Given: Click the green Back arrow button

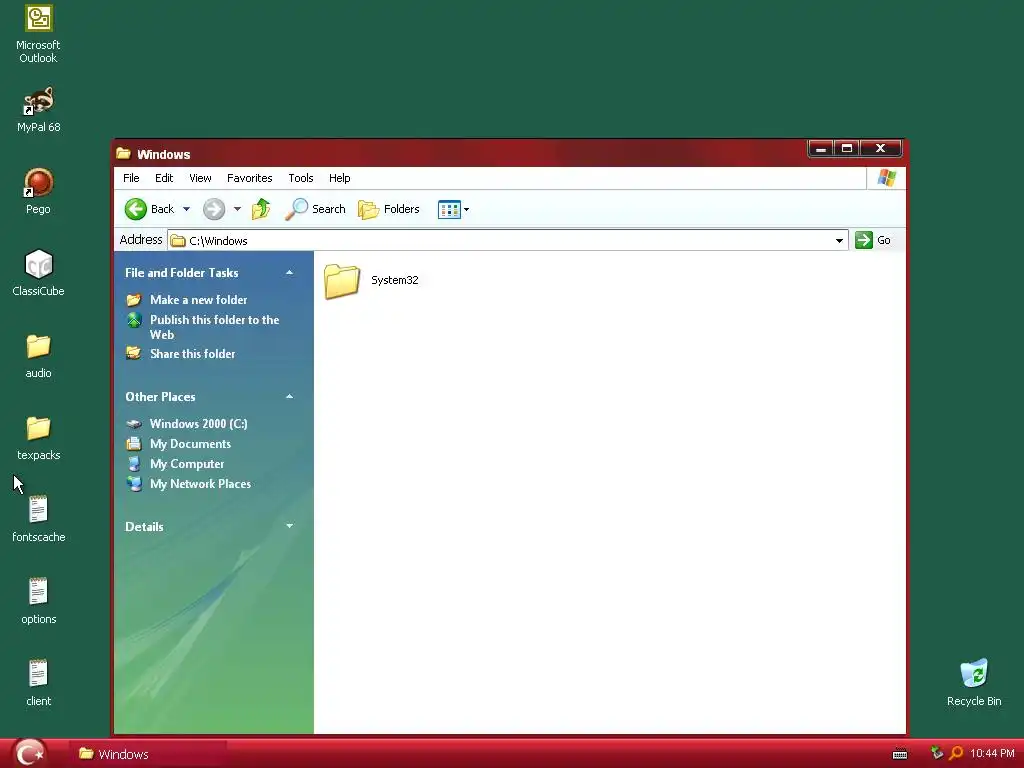Looking at the screenshot, I should [x=136, y=209].
